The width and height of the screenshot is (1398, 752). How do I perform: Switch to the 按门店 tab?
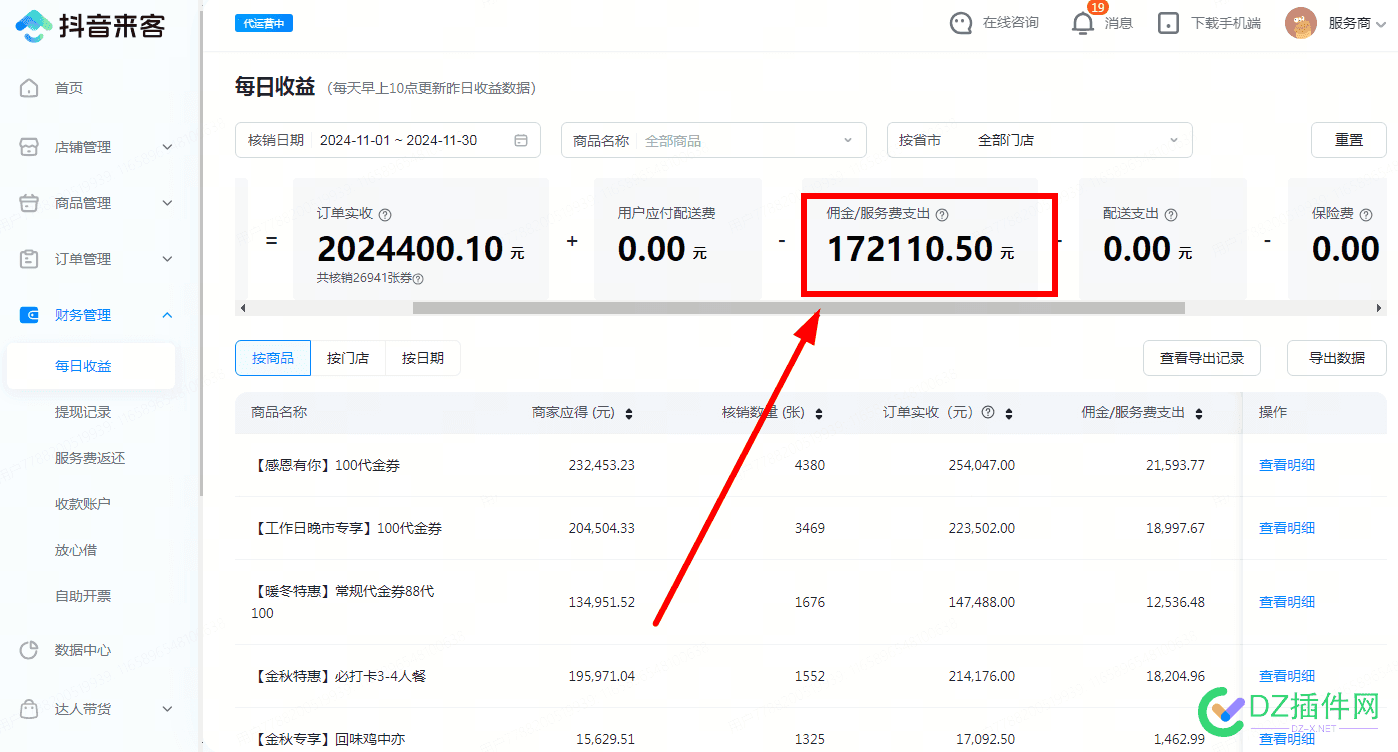coord(348,358)
